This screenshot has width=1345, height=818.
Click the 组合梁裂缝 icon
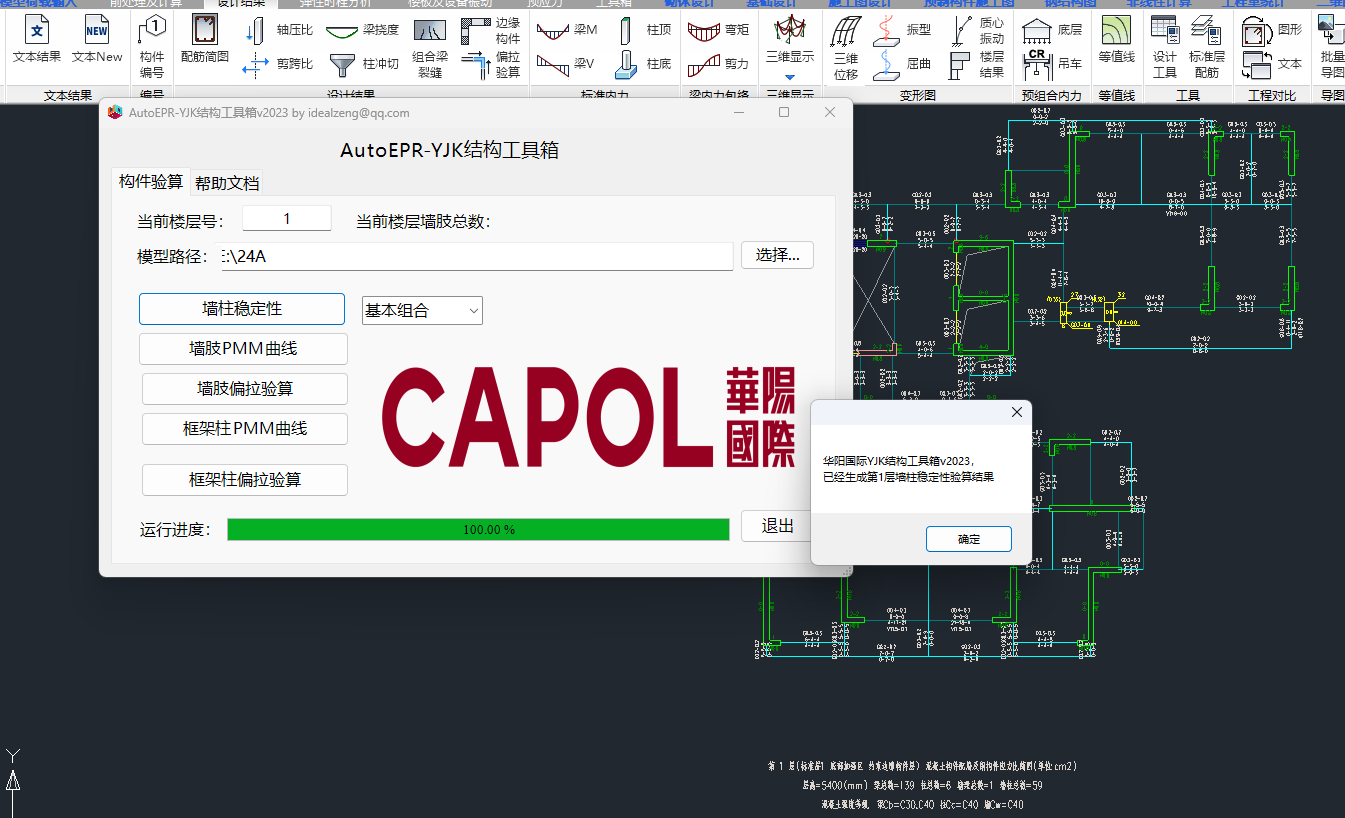tap(429, 46)
